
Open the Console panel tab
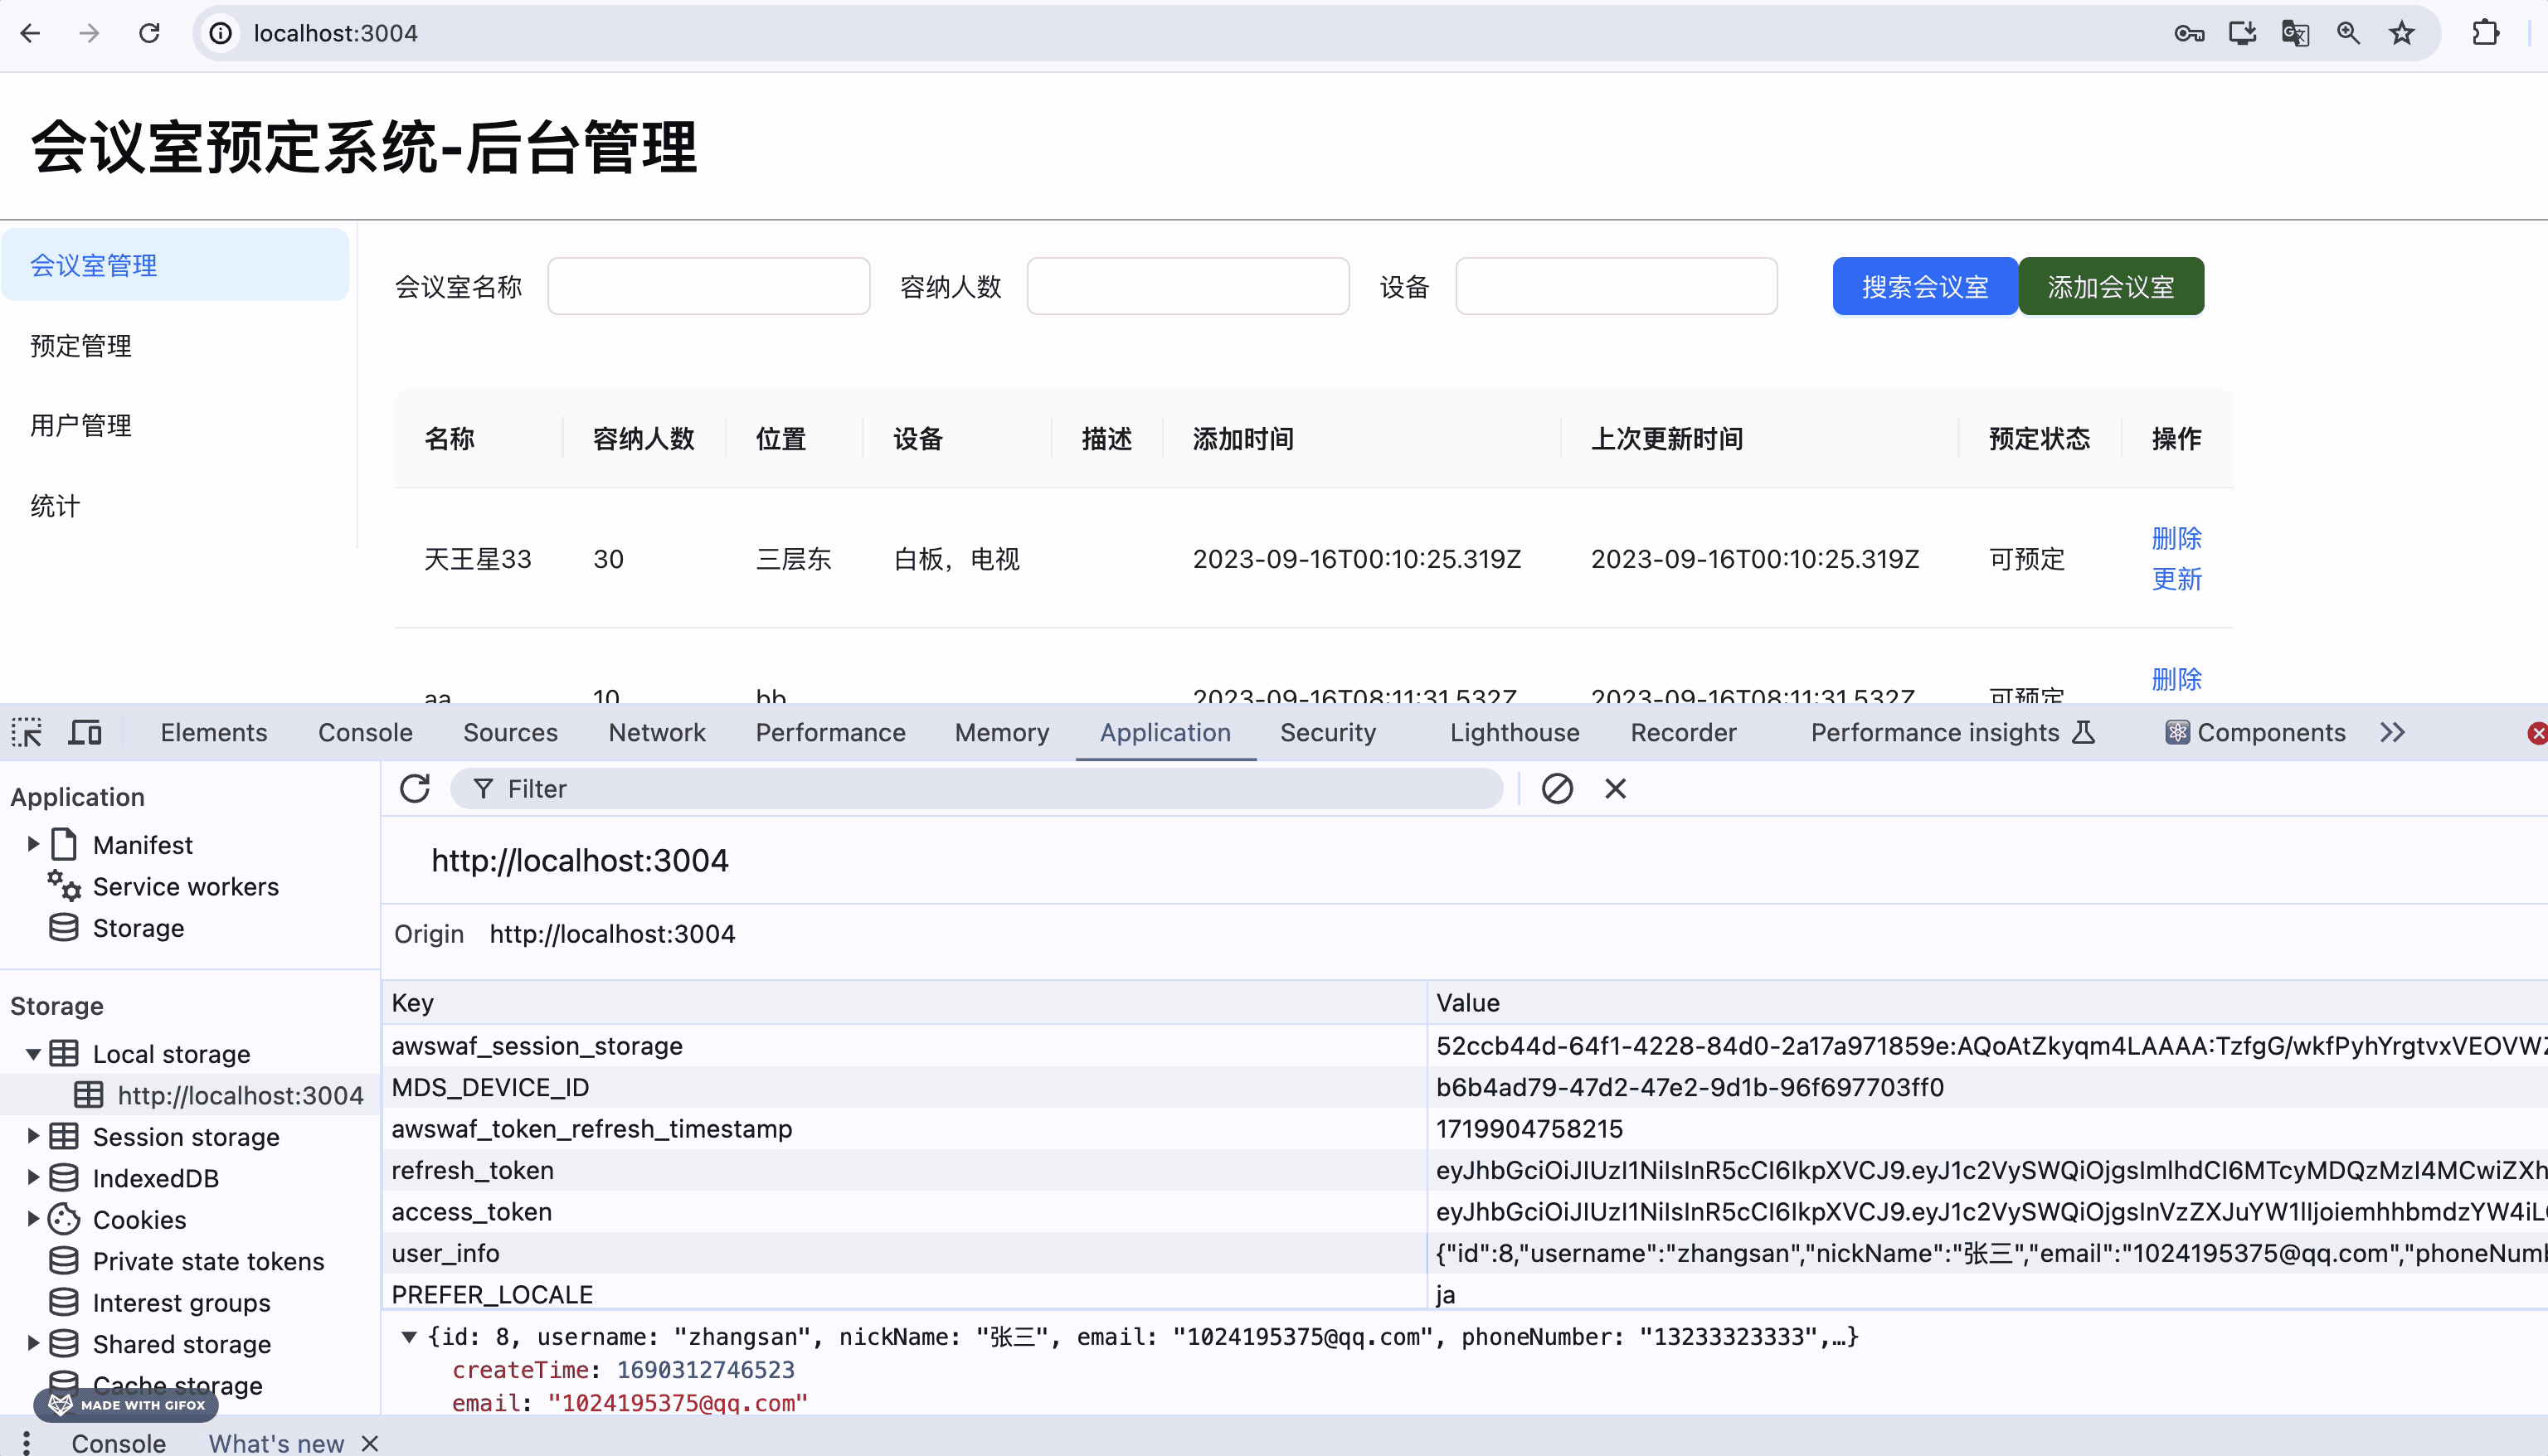click(x=365, y=733)
